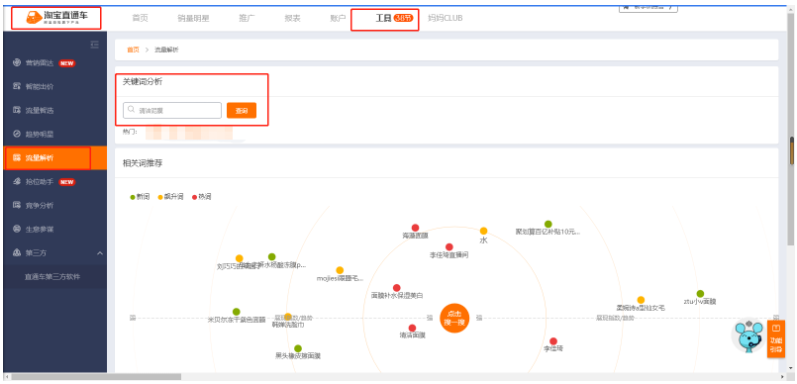Viewport: 797px width, 384px height.
Task: Click the orange 点击搜一搜 center circle
Action: click(454, 318)
